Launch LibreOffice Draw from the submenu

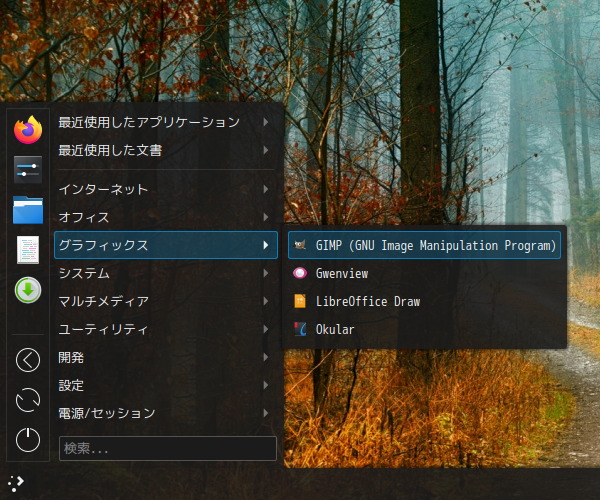[x=424, y=301]
